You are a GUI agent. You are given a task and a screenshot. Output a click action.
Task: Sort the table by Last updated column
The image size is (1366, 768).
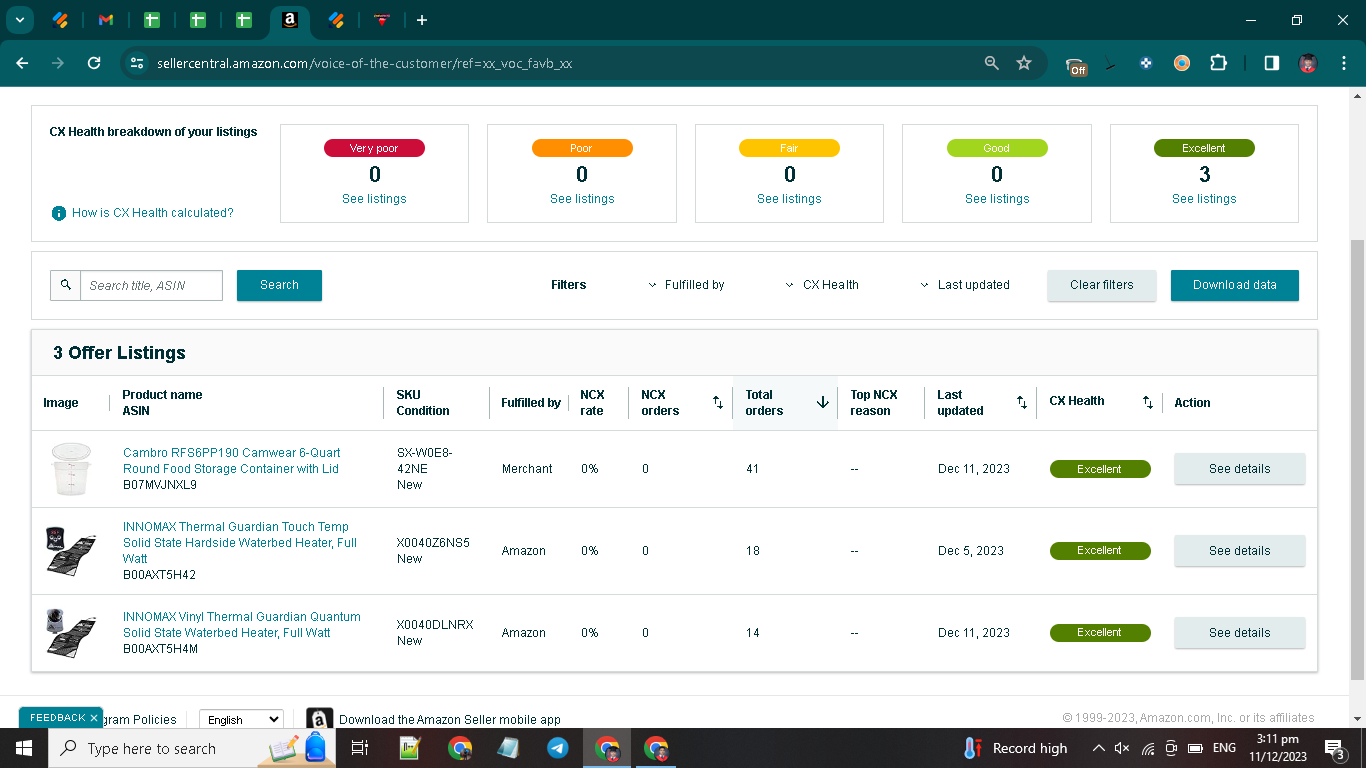tap(1022, 403)
